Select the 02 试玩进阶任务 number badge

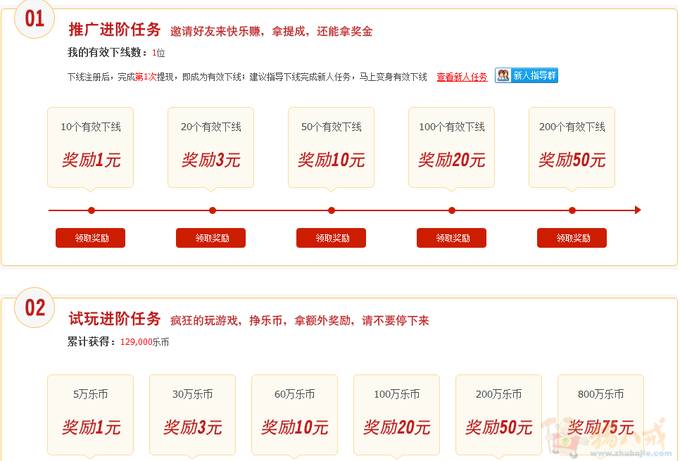[x=35, y=307]
